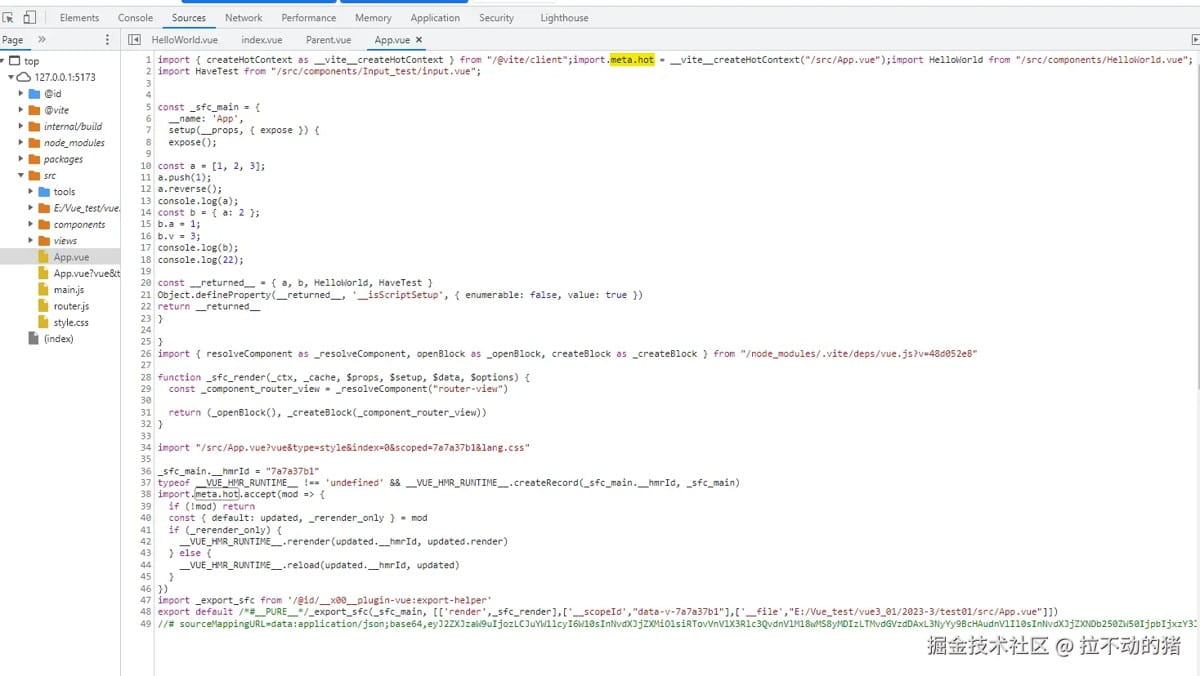Select the Sources panel tab

189,17
